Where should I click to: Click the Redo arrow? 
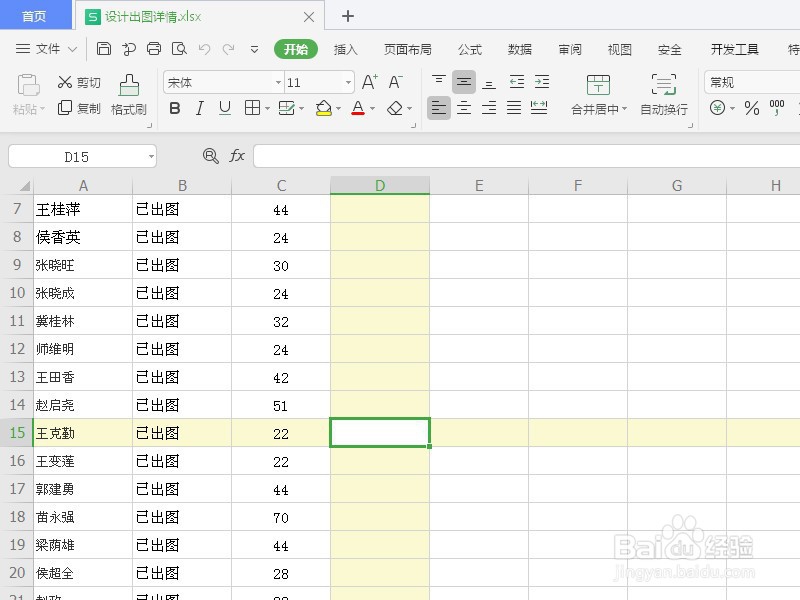[x=229, y=49]
